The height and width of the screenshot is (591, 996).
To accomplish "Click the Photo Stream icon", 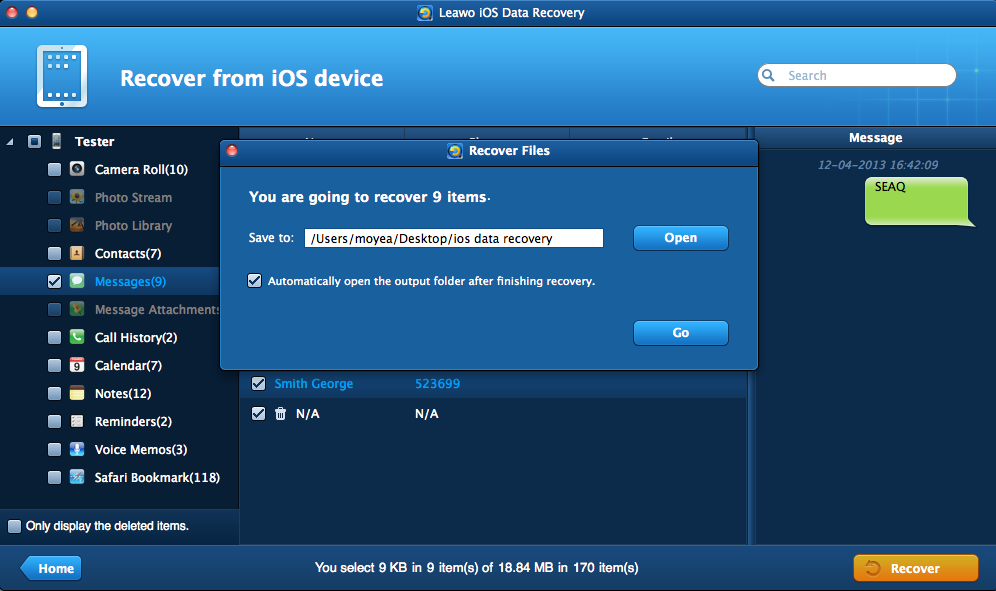I will coord(77,197).
